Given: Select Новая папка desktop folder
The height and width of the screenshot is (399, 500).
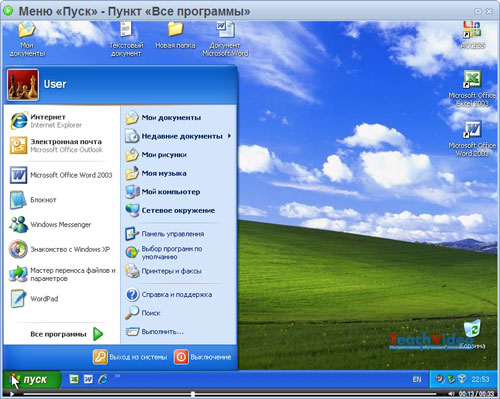Looking at the screenshot, I should coord(175,36).
